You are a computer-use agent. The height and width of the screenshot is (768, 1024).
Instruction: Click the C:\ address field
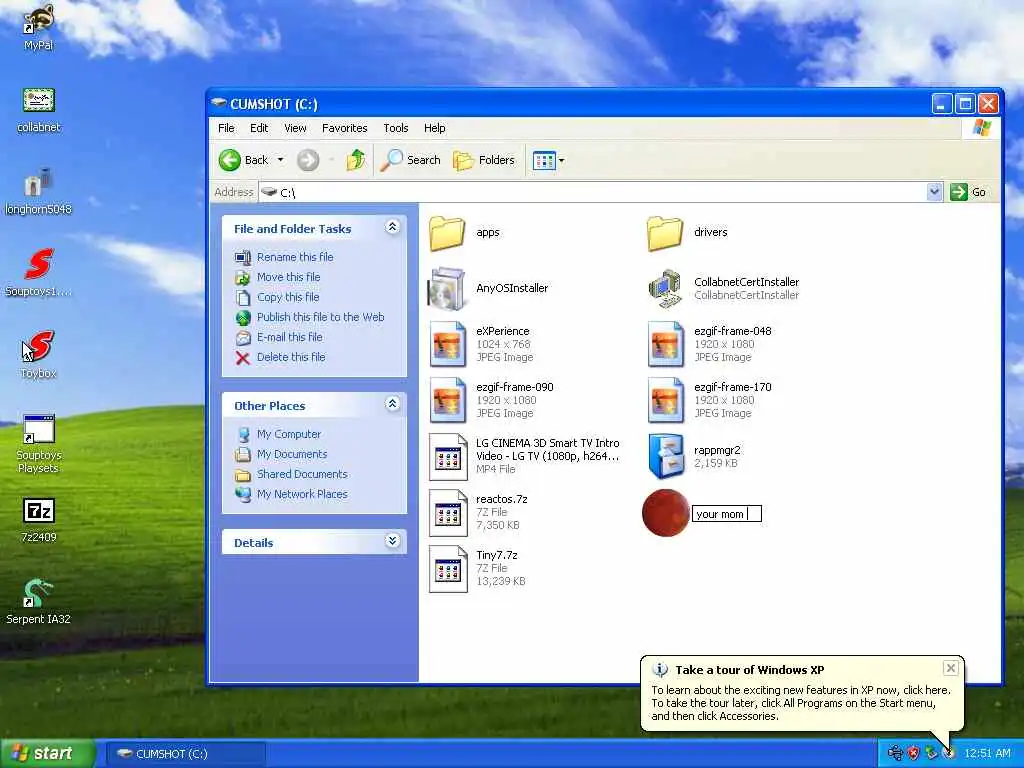(592, 192)
